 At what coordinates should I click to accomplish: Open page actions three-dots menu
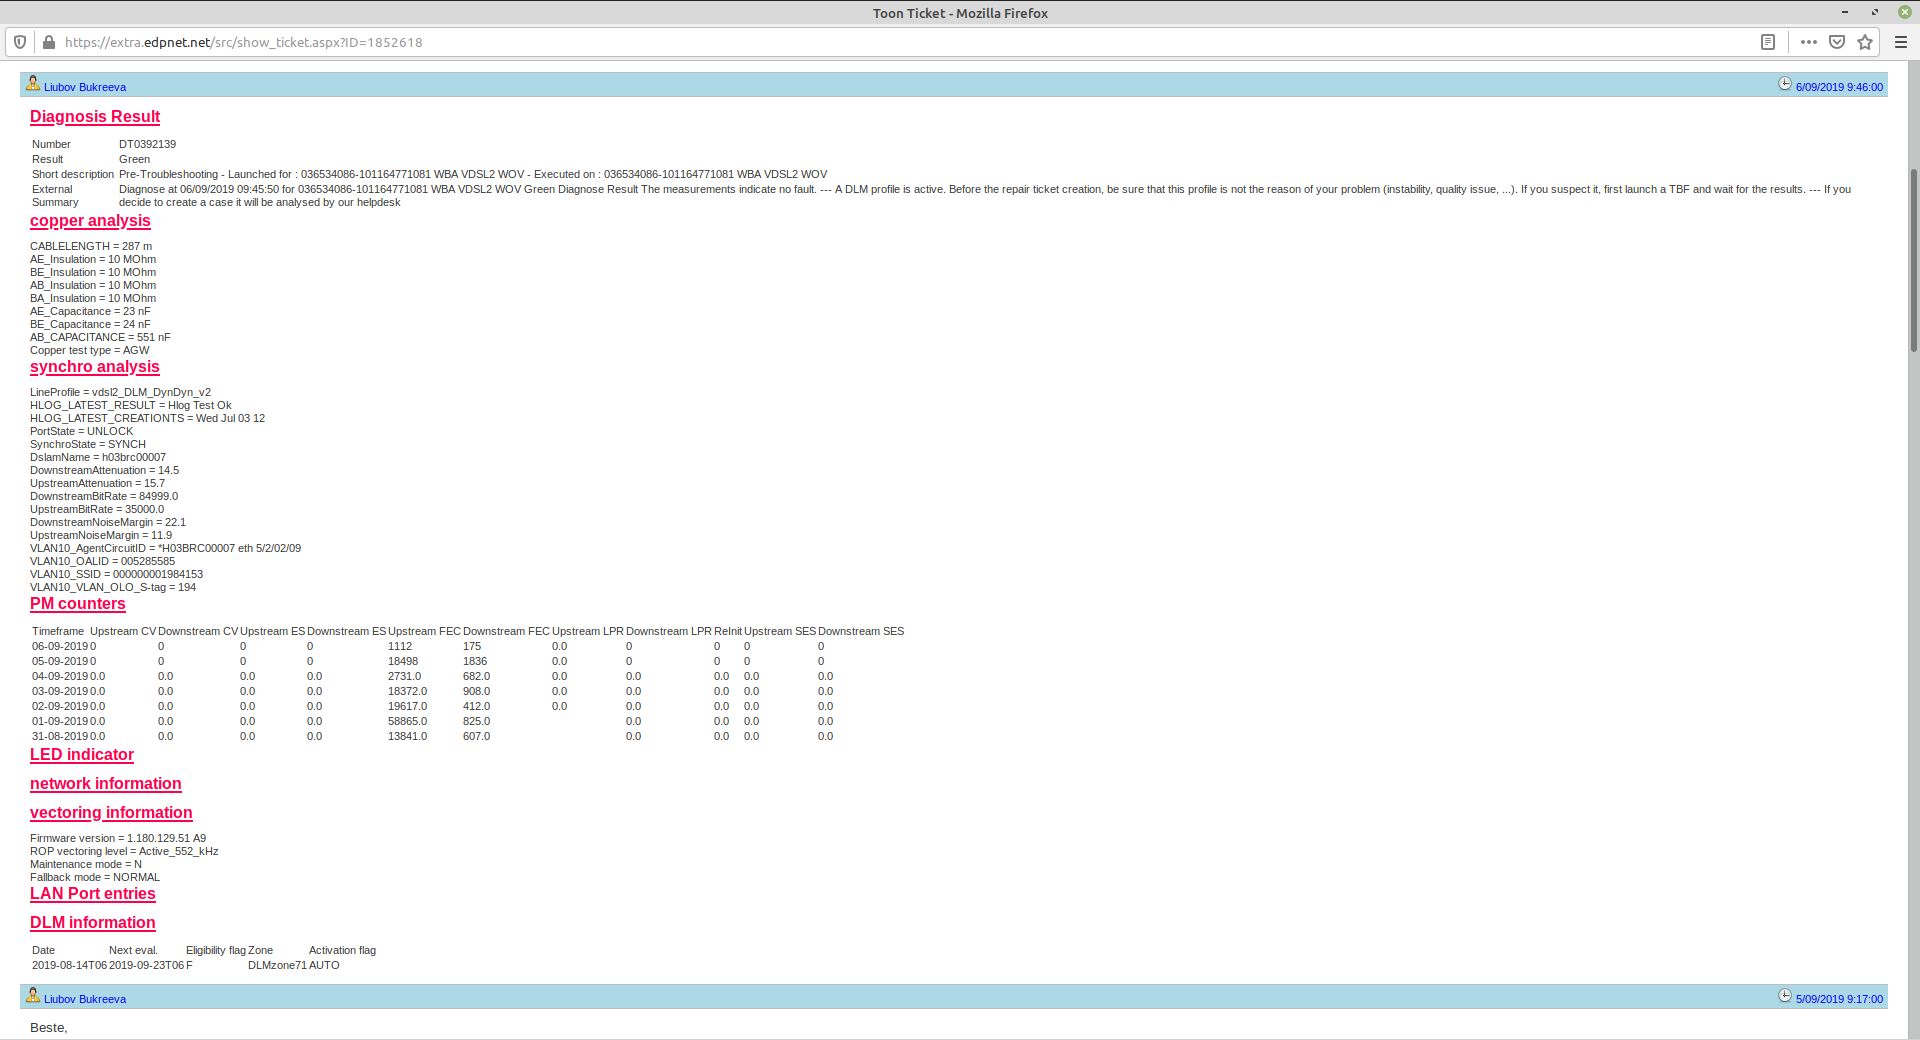click(1809, 42)
